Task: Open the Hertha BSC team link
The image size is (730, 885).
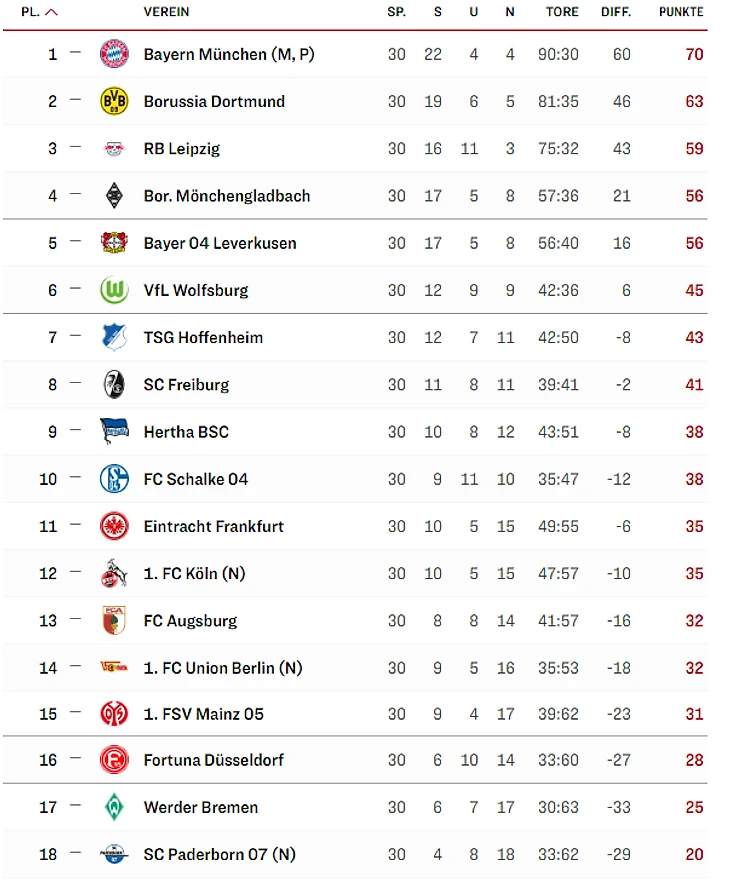Action: [186, 432]
